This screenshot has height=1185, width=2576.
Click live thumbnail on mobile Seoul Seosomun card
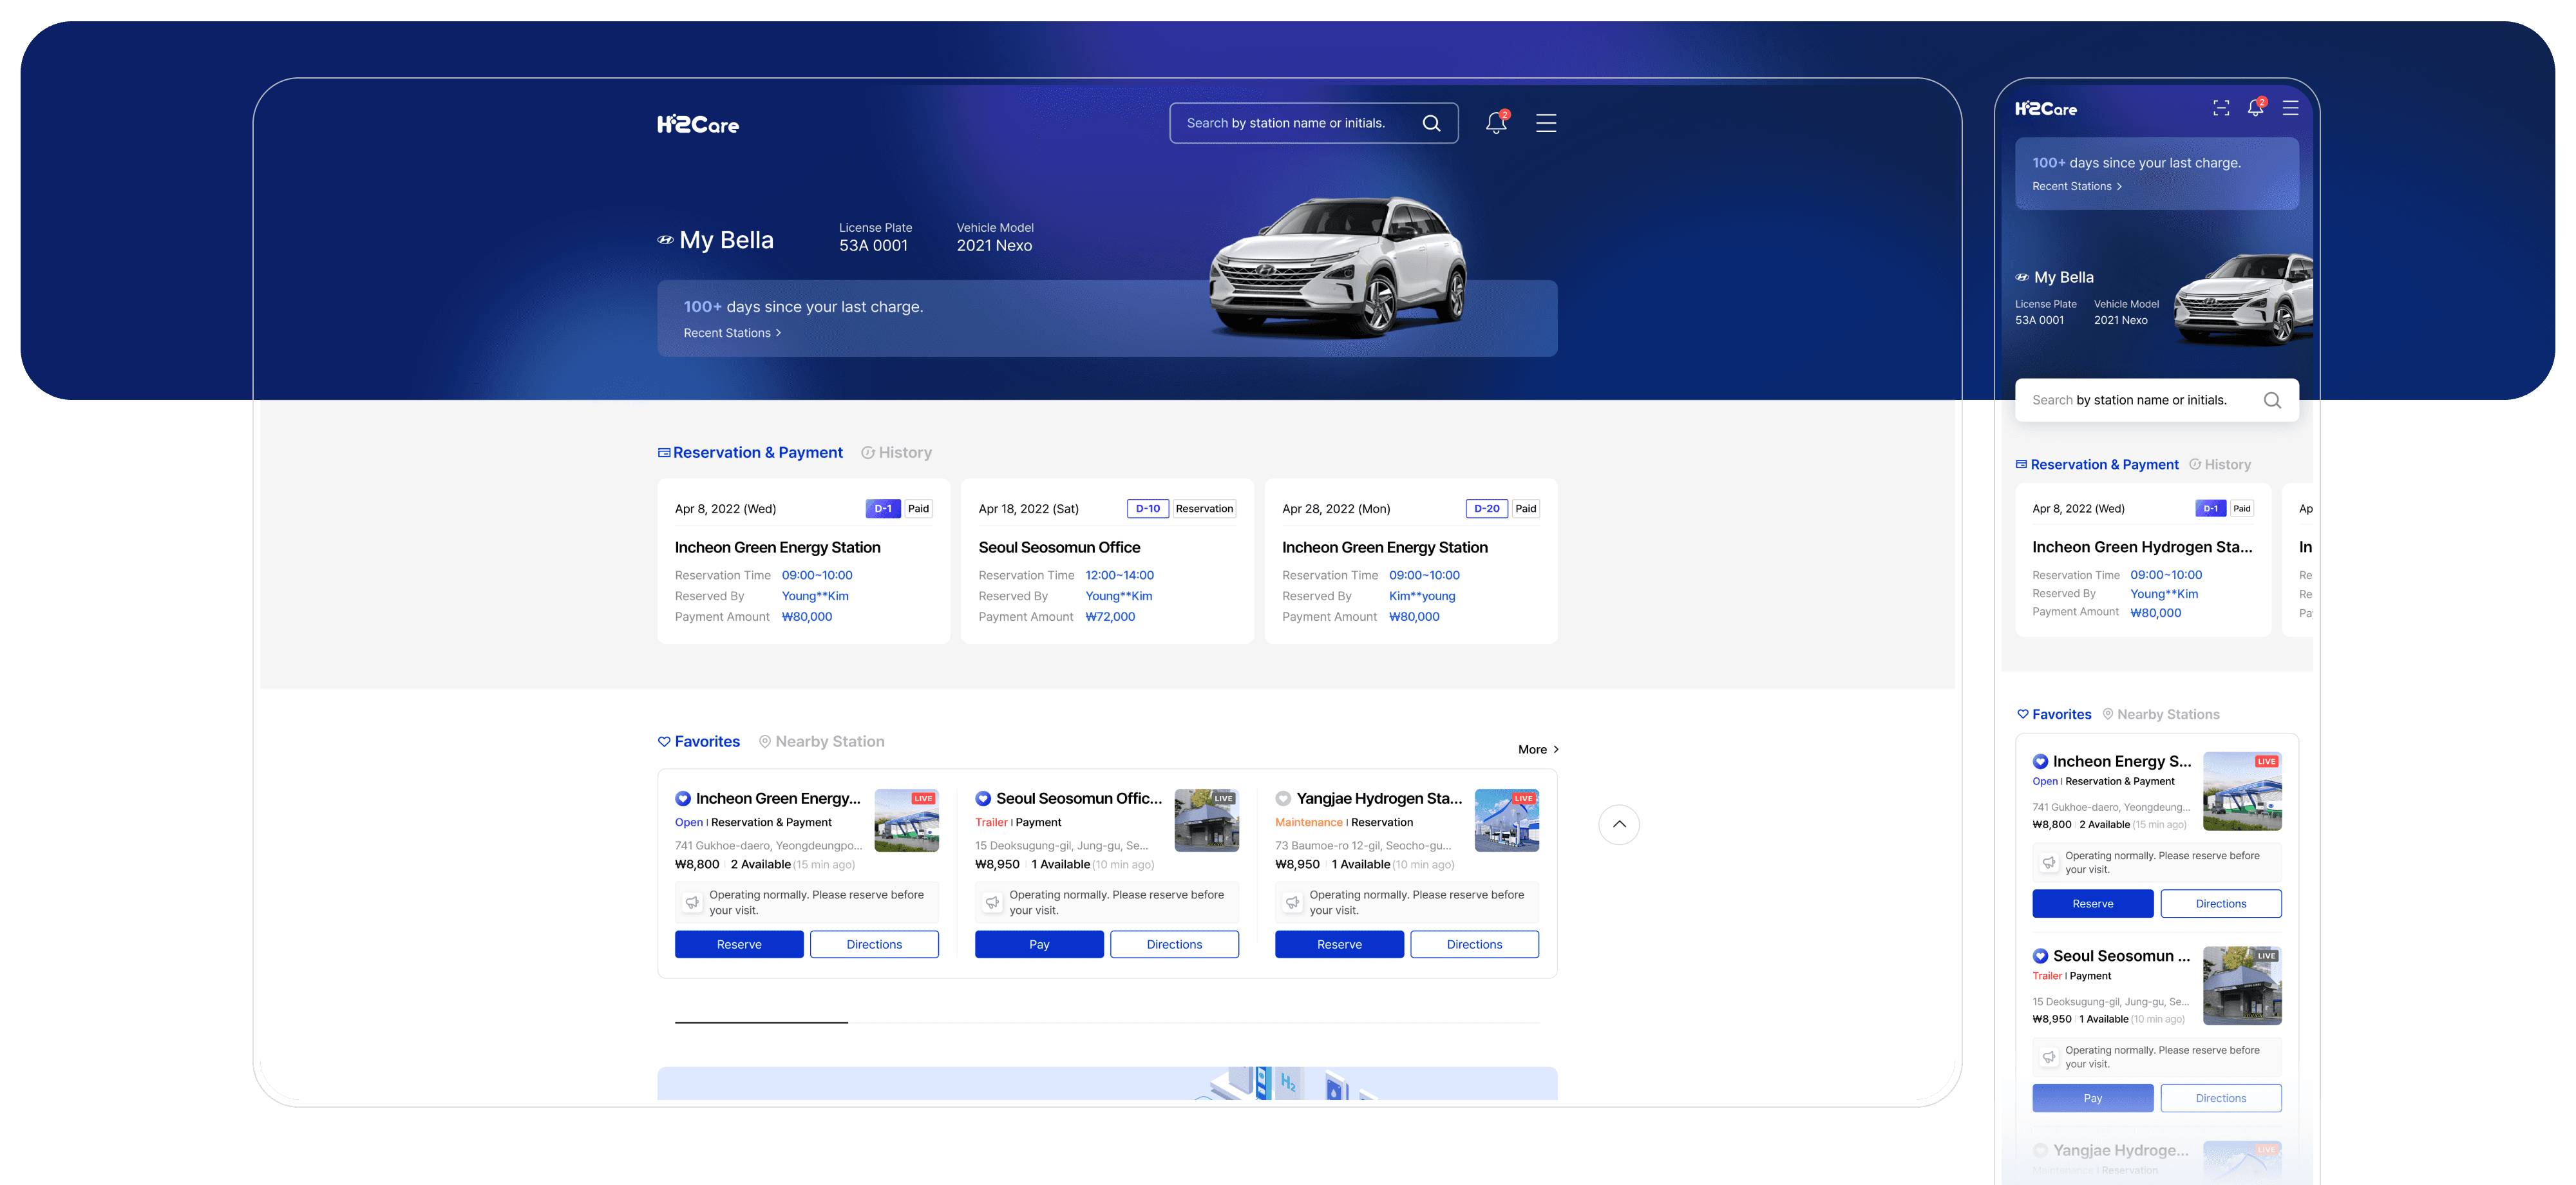[x=2242, y=986]
